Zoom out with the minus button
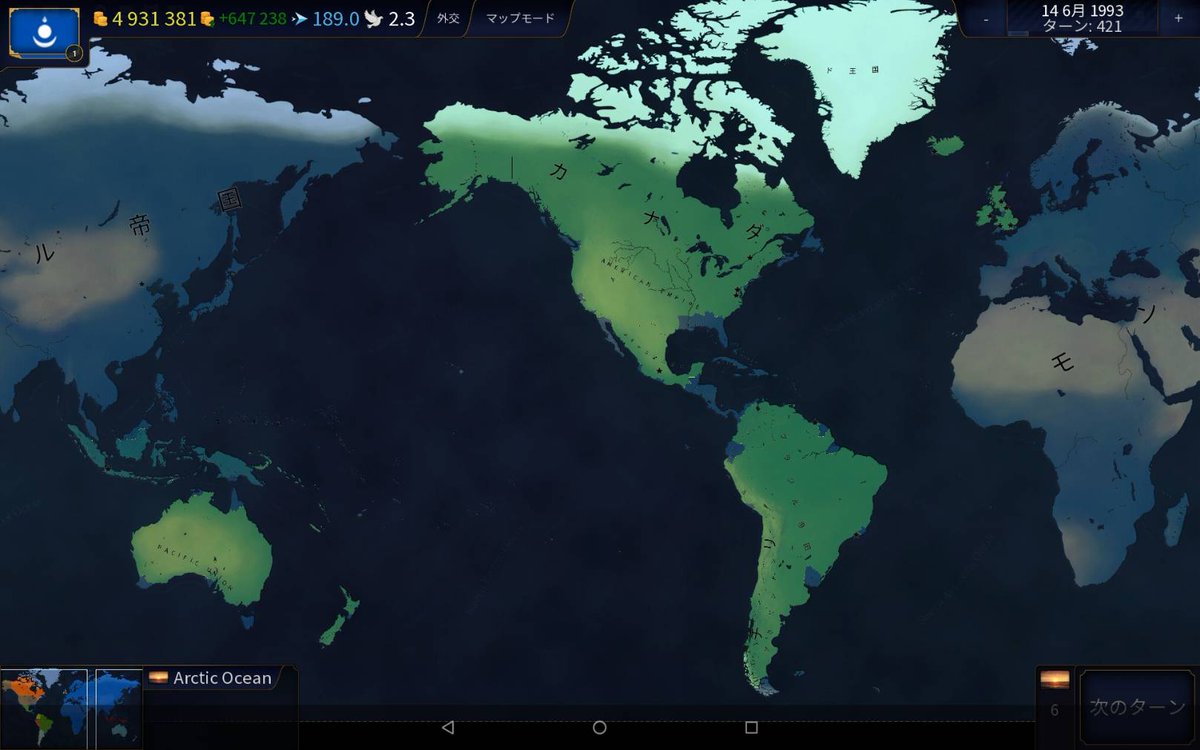Image resolution: width=1200 pixels, height=750 pixels. pos(987,19)
